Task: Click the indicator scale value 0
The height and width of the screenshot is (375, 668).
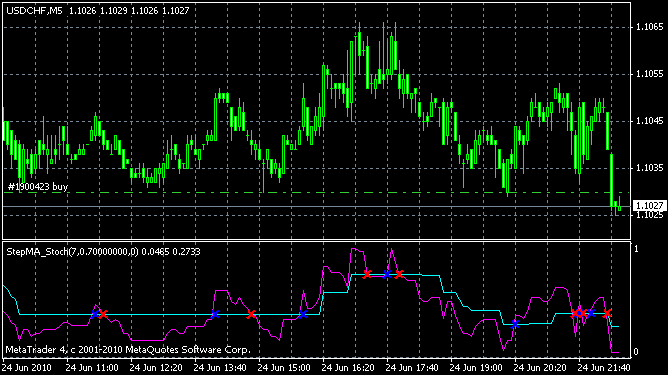Action: (x=636, y=352)
